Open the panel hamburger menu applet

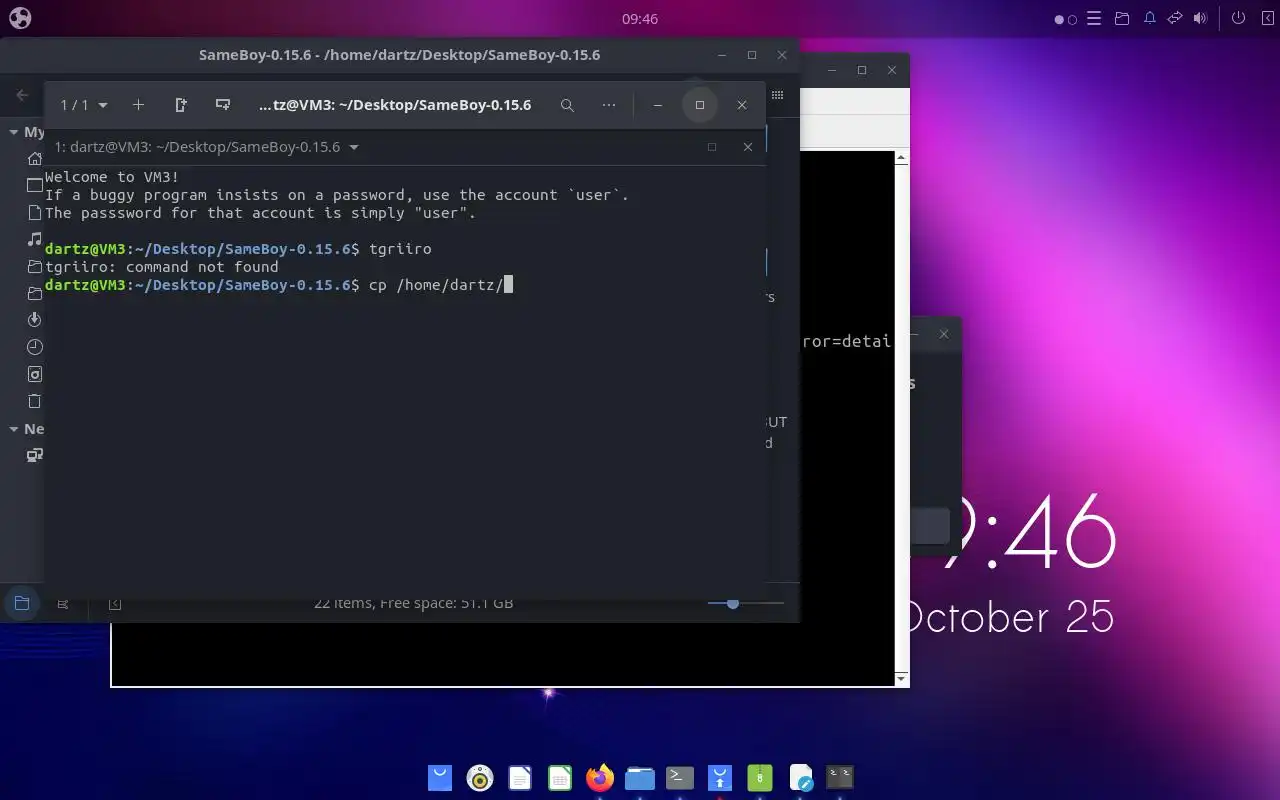point(1094,18)
